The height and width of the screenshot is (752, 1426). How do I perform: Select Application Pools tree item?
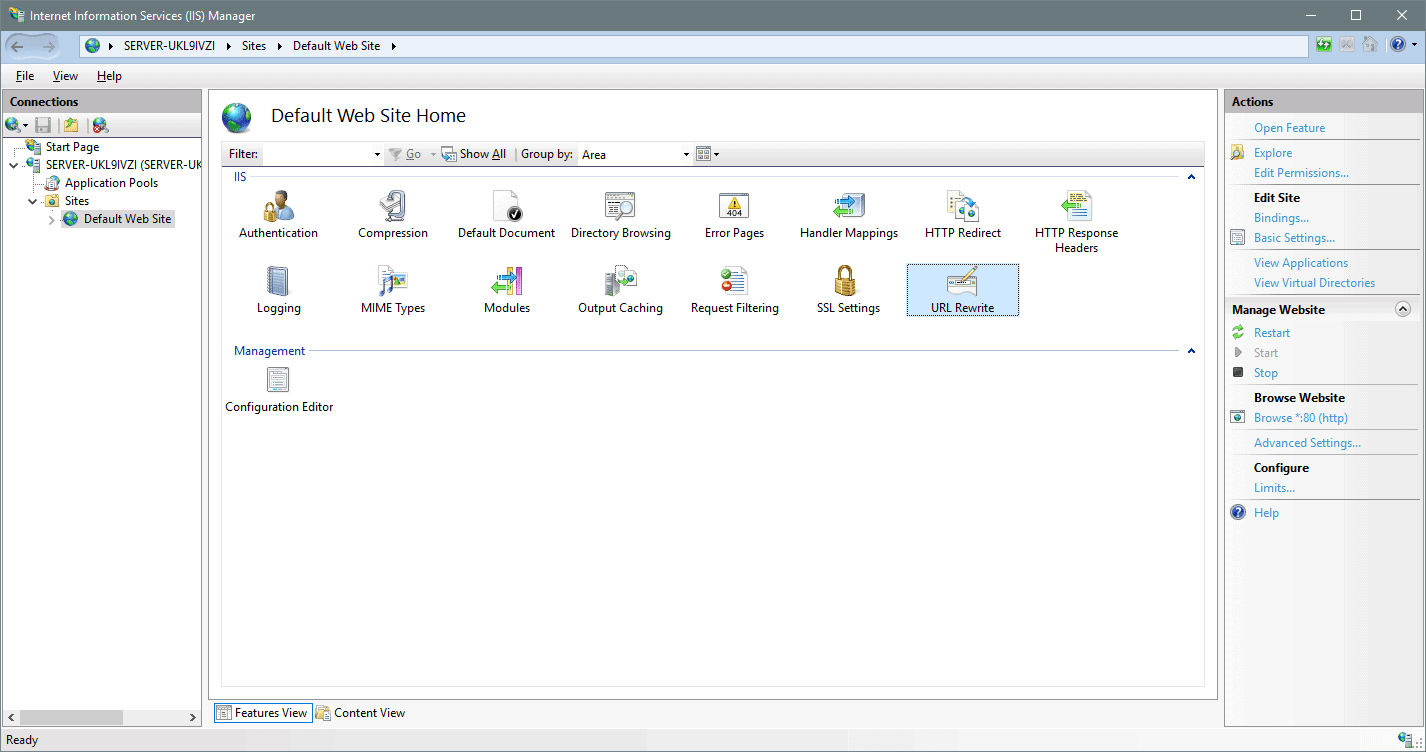[x=111, y=183]
